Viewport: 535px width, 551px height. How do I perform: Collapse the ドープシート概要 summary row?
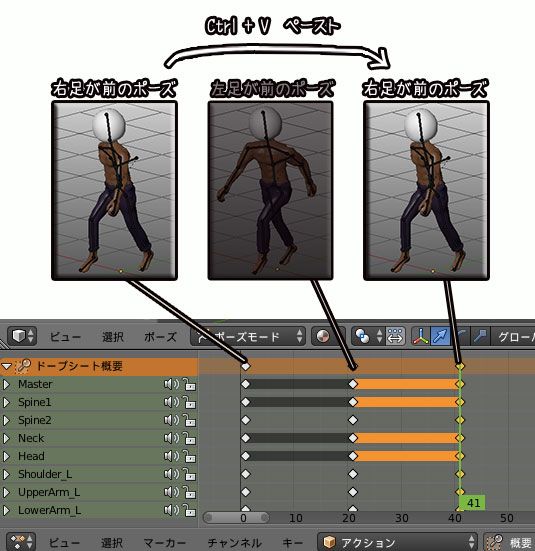[6, 366]
